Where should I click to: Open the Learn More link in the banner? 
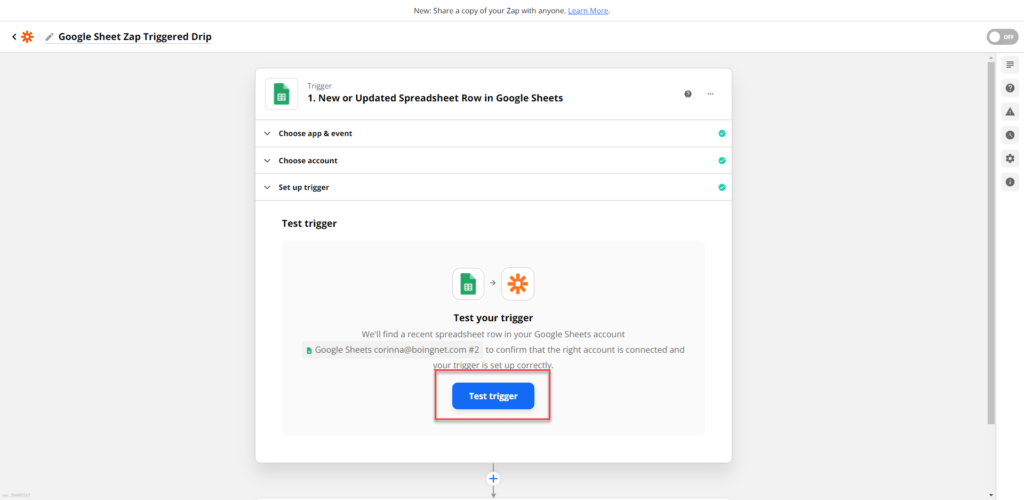click(588, 11)
